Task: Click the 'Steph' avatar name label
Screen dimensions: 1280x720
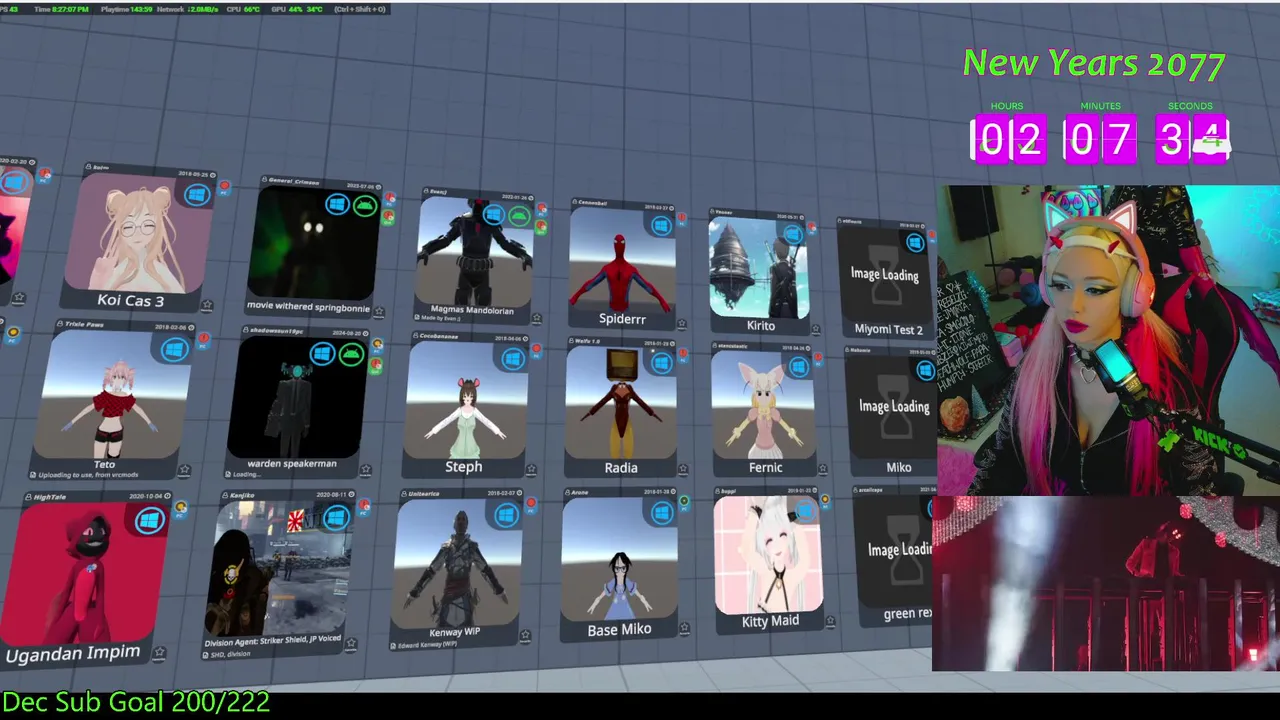Action: click(464, 467)
